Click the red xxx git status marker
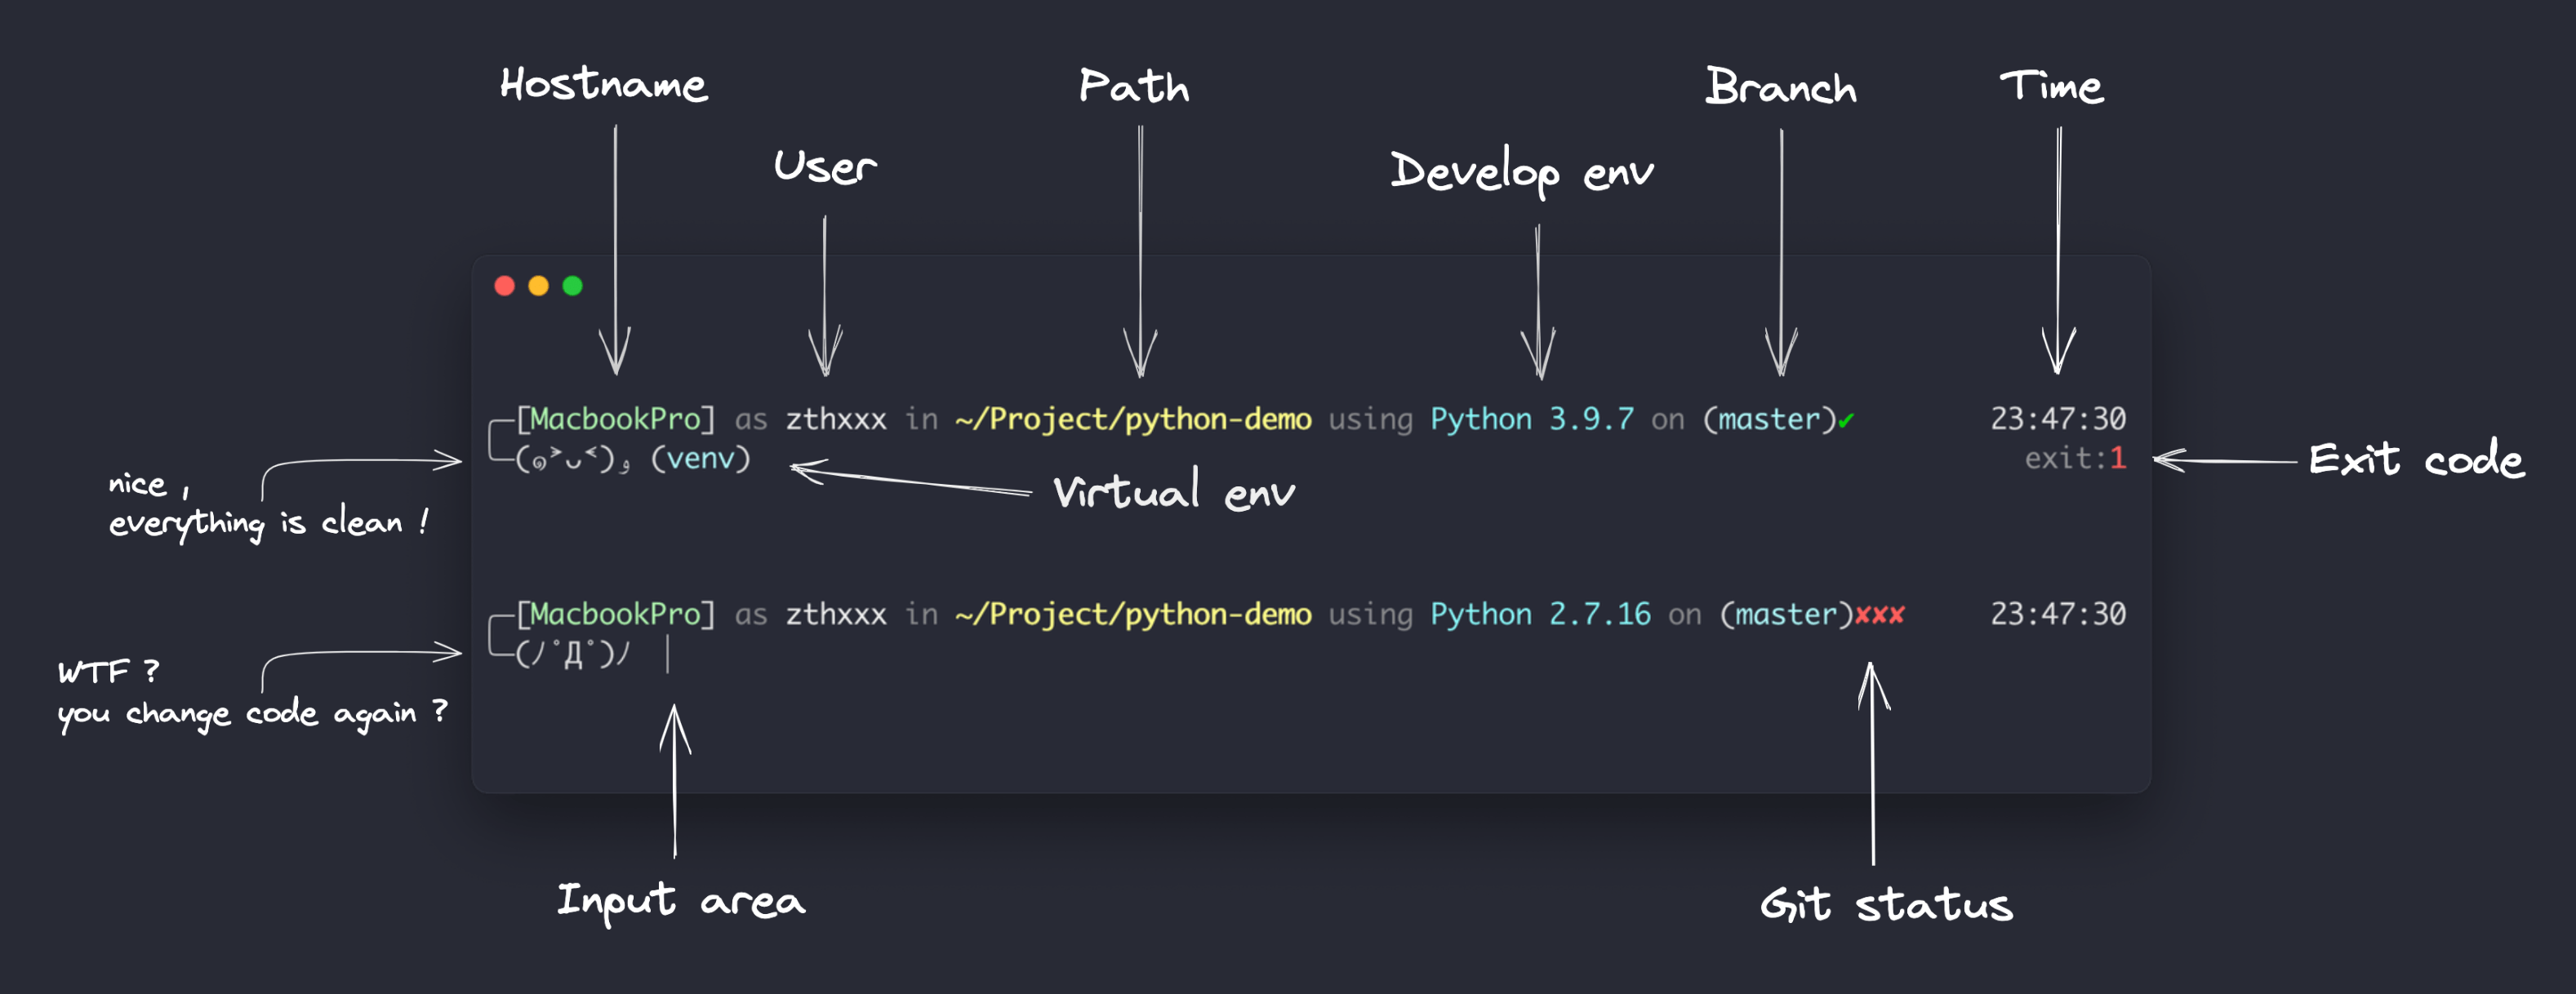 point(1879,614)
